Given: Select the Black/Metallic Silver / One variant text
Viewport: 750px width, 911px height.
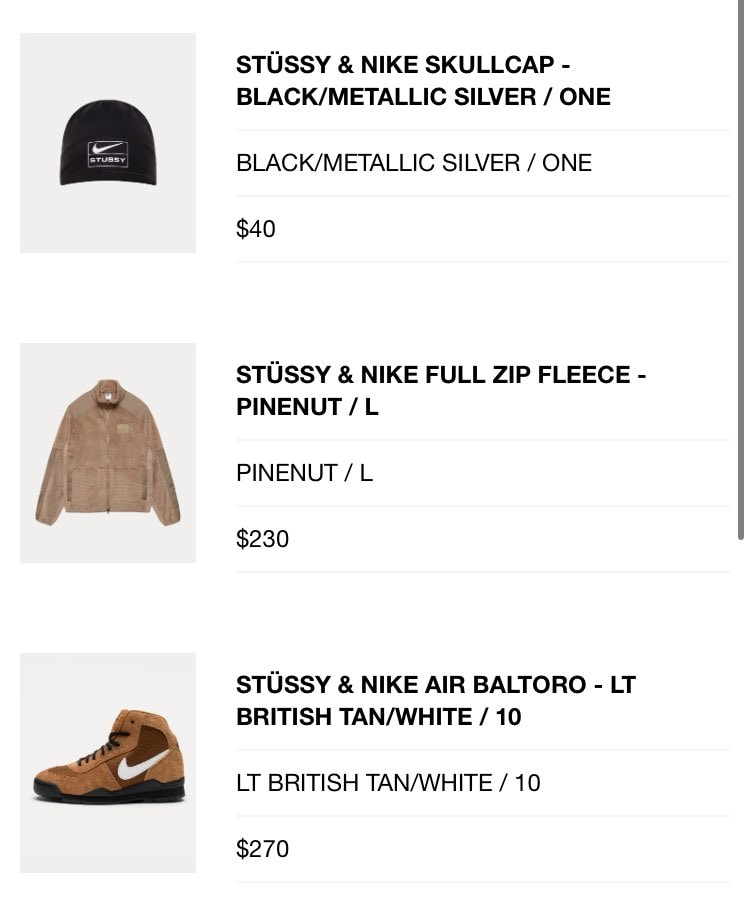Looking at the screenshot, I should [414, 162].
